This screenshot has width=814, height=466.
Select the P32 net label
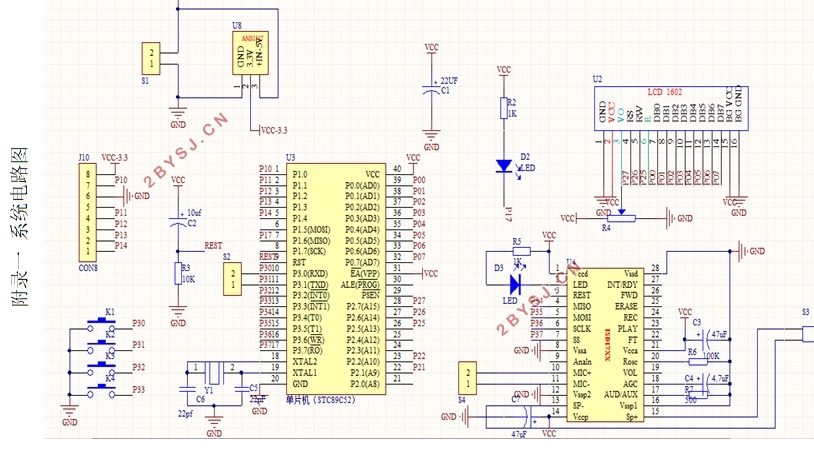[x=139, y=367]
